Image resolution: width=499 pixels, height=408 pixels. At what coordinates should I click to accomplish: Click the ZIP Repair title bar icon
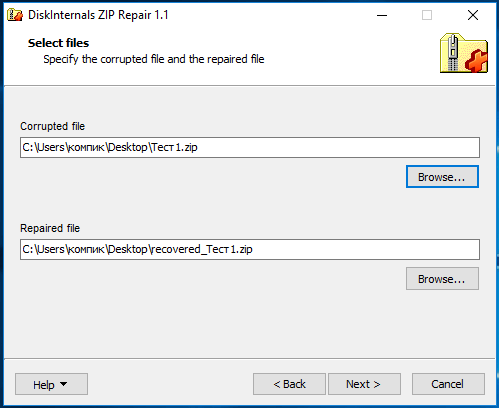pos(15,15)
